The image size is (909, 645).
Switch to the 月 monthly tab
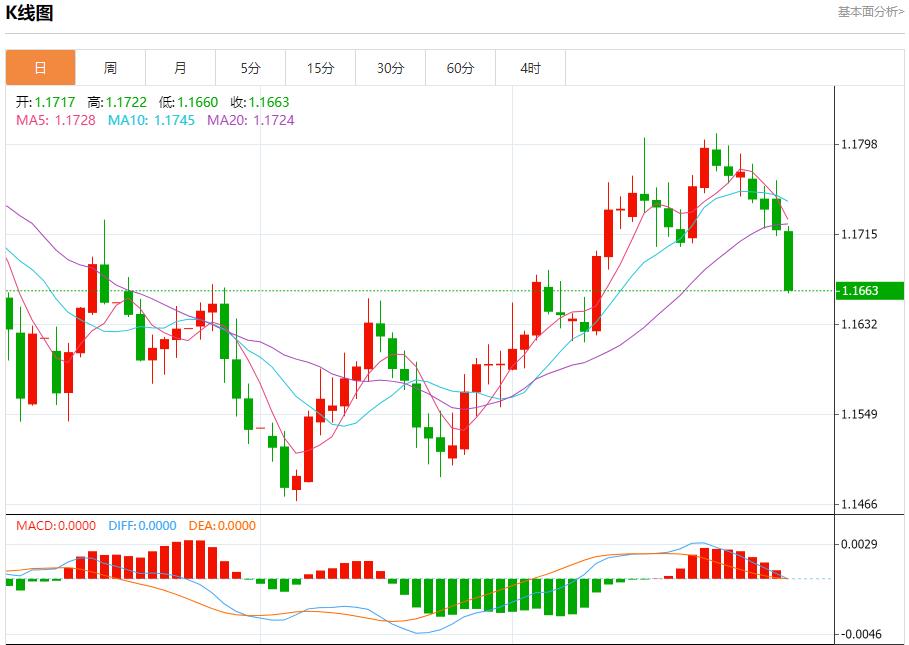(x=180, y=68)
